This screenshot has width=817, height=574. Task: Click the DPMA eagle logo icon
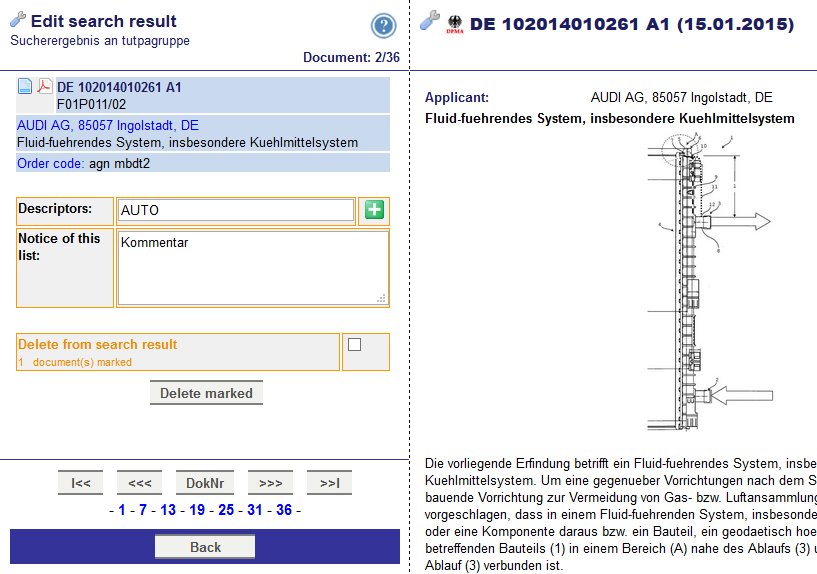point(455,24)
